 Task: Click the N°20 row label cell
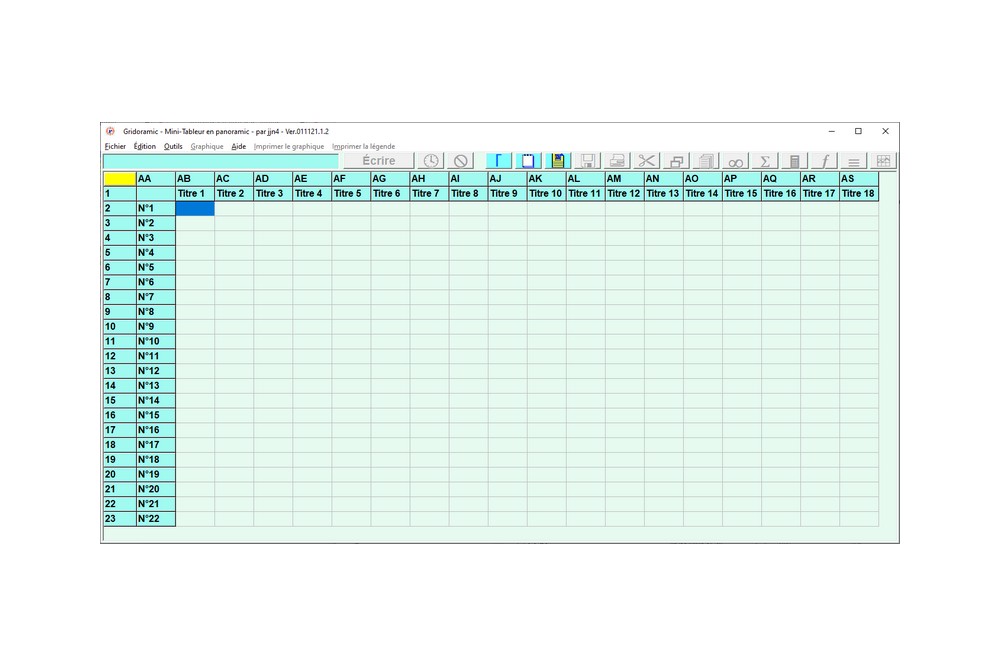[x=156, y=489]
